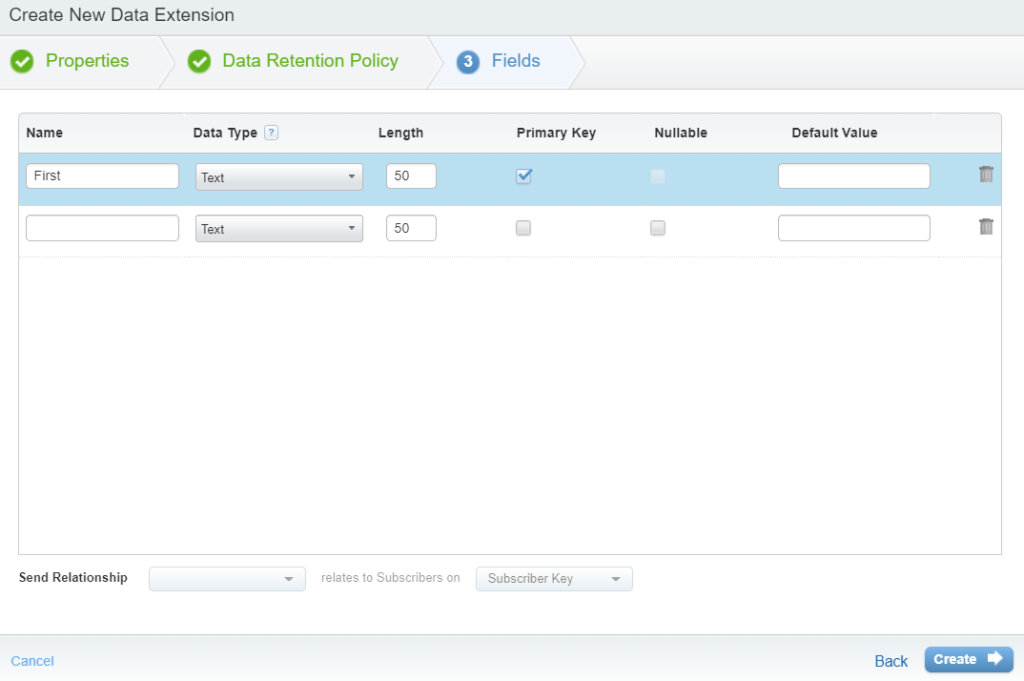Viewport: 1024px width, 681px height.
Task: Click the trash icon on the empty second row
Action: [x=986, y=226]
